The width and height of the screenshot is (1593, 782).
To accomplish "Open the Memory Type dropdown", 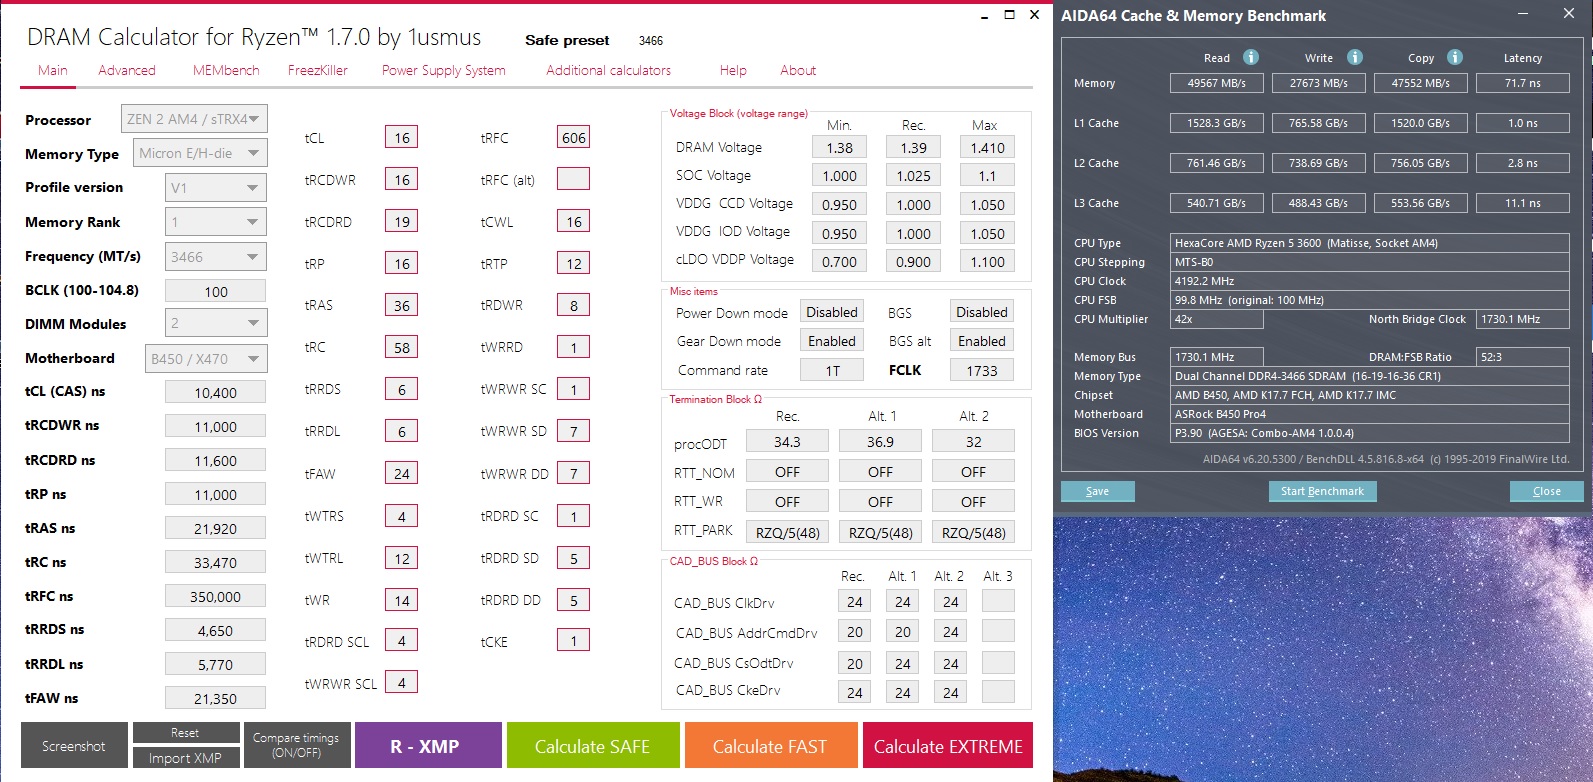I will point(200,153).
